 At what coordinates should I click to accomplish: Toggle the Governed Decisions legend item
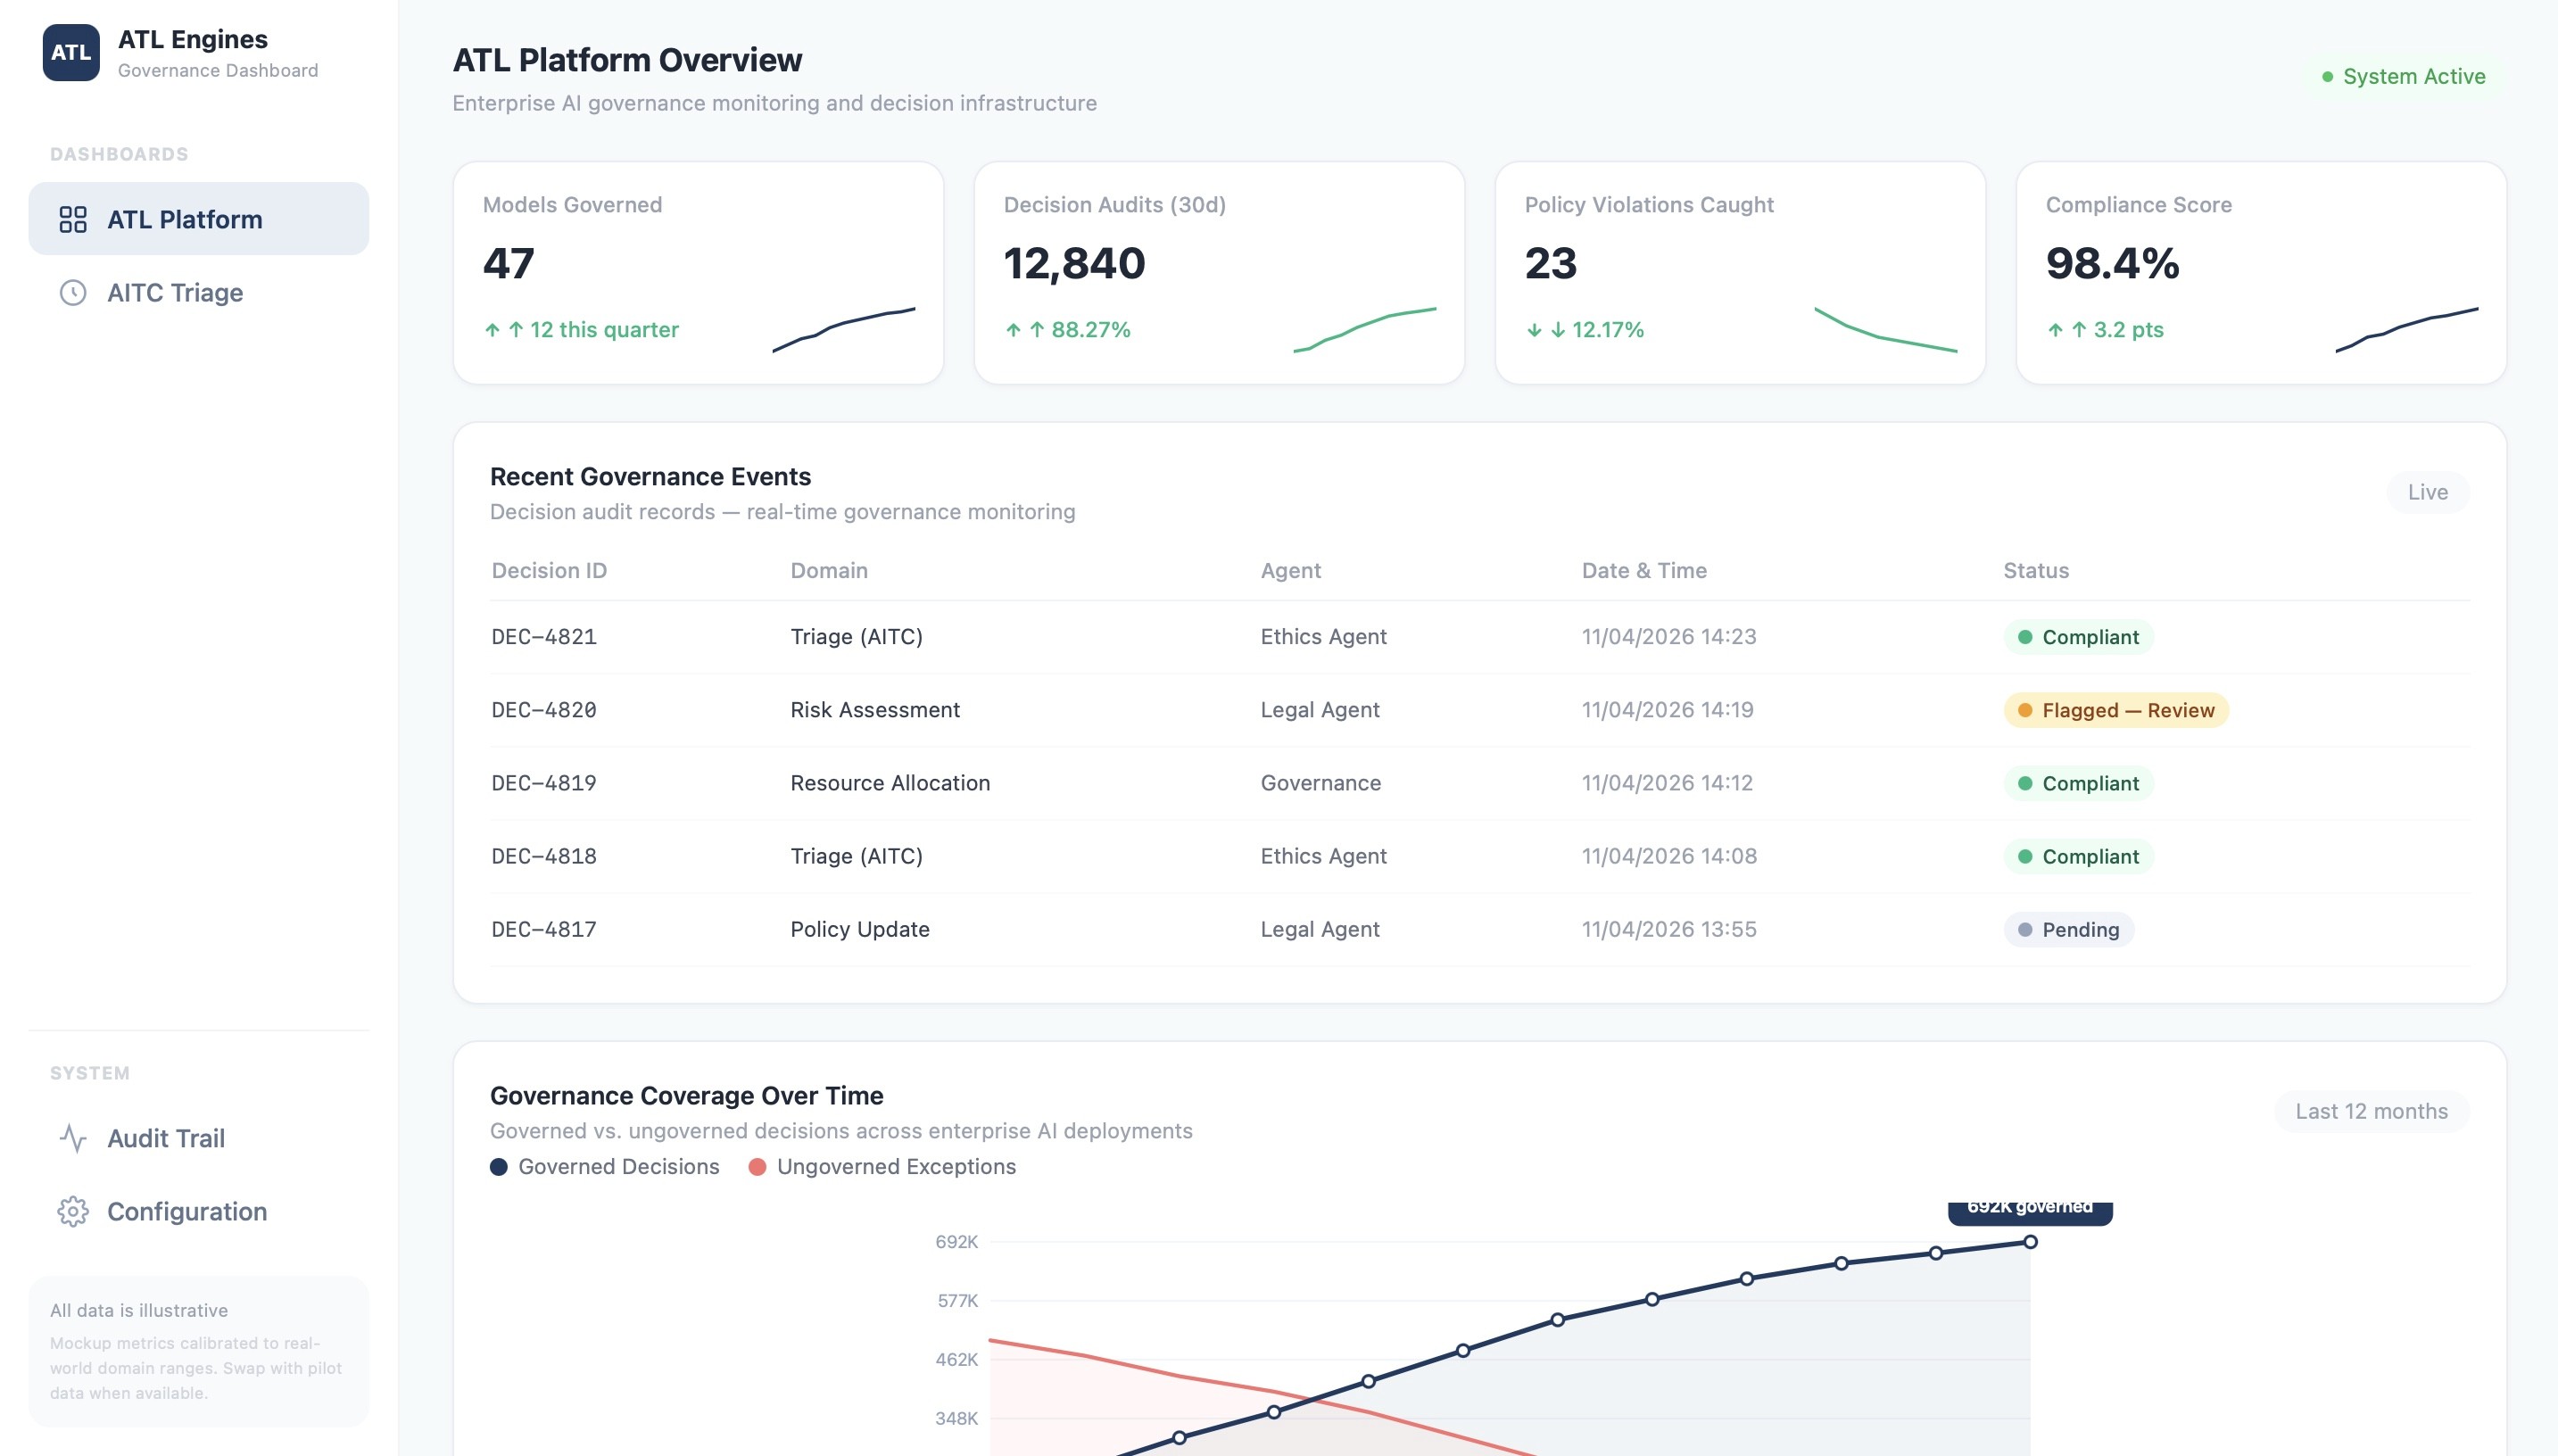605,1166
